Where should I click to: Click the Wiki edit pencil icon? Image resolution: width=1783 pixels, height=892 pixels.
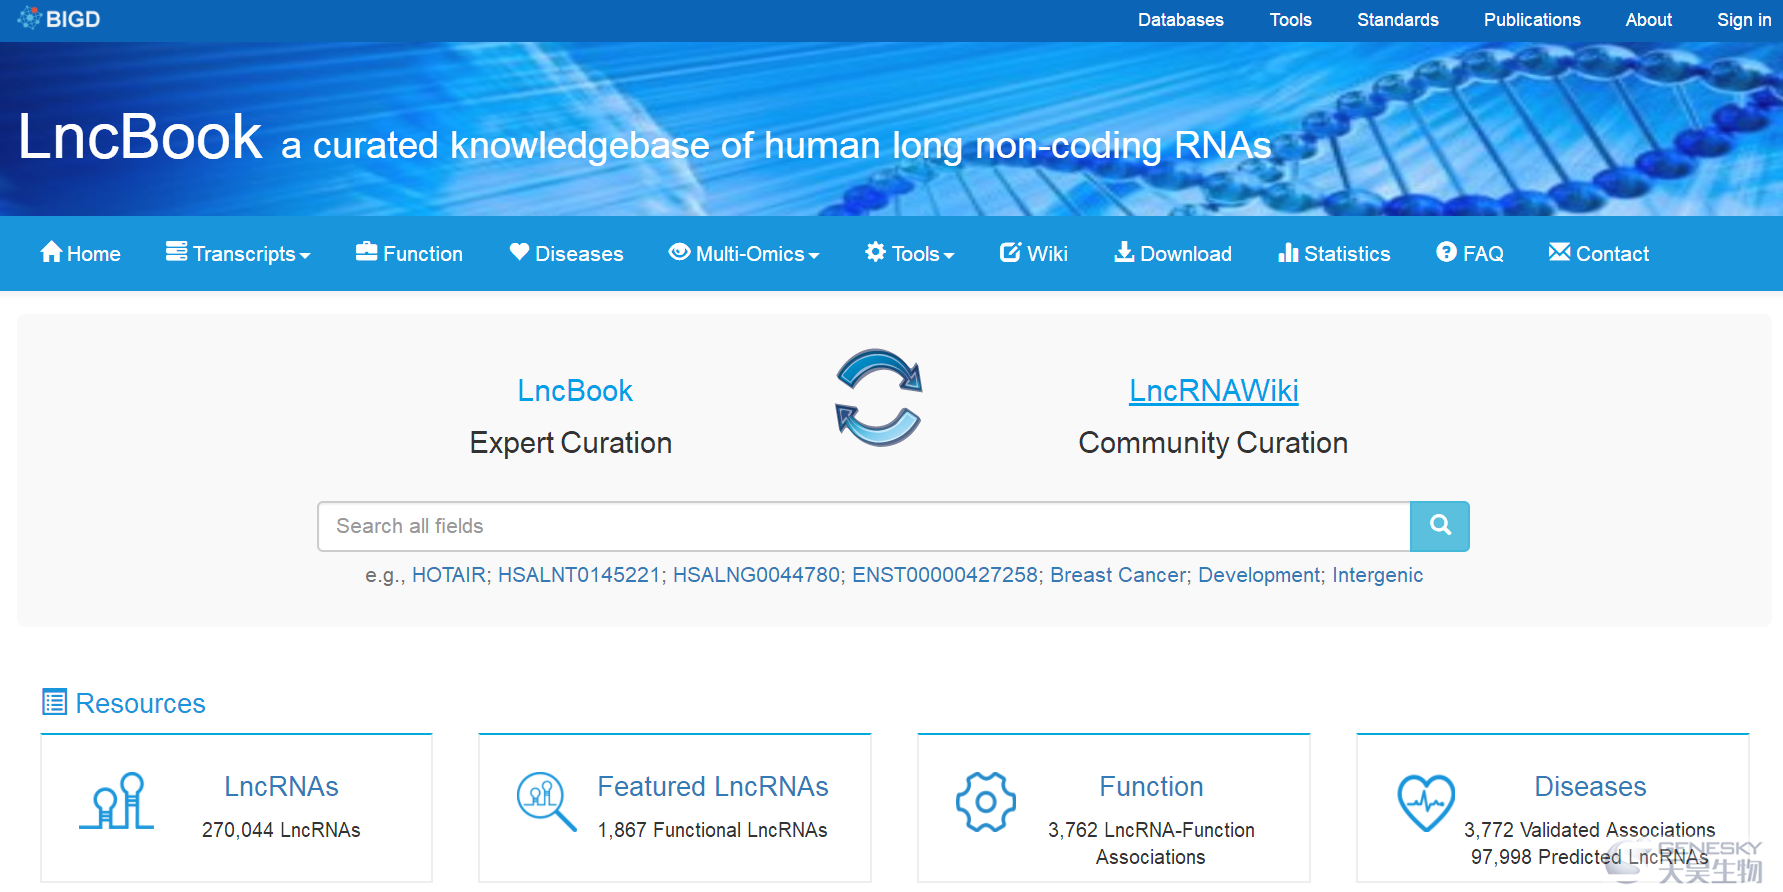coord(1011,252)
